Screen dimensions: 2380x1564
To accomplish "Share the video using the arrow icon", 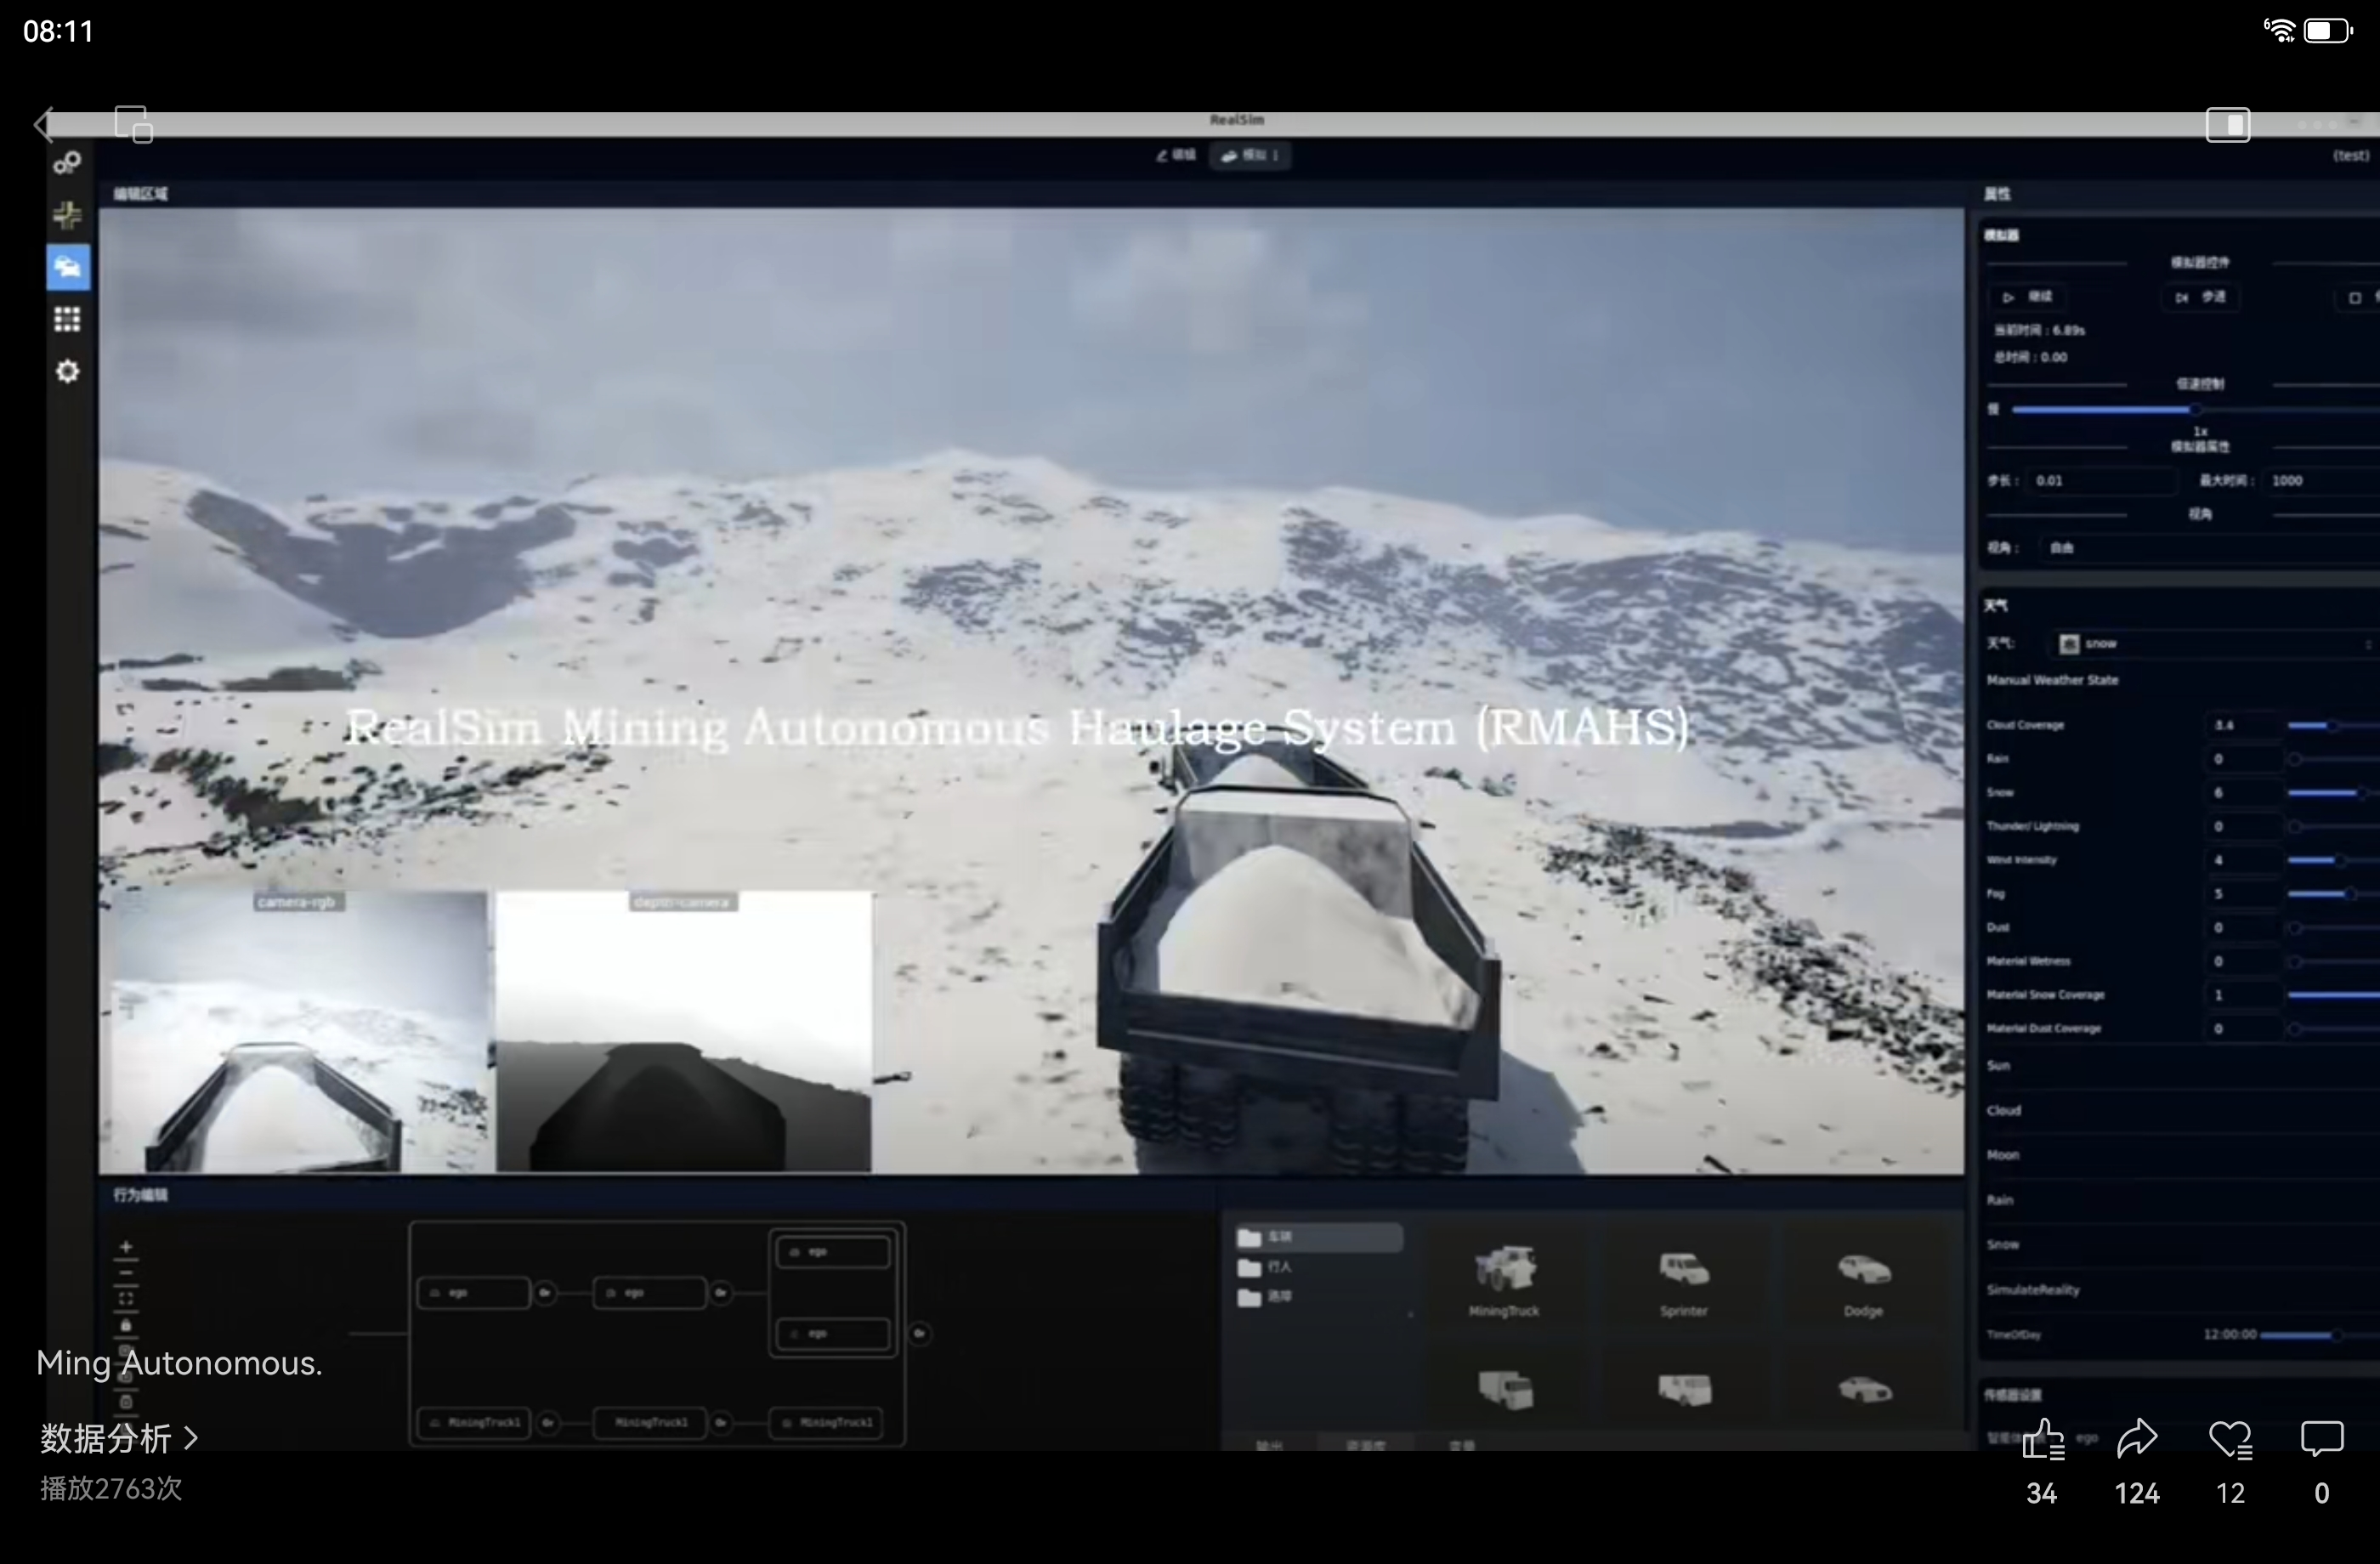I will 2137,1439.
